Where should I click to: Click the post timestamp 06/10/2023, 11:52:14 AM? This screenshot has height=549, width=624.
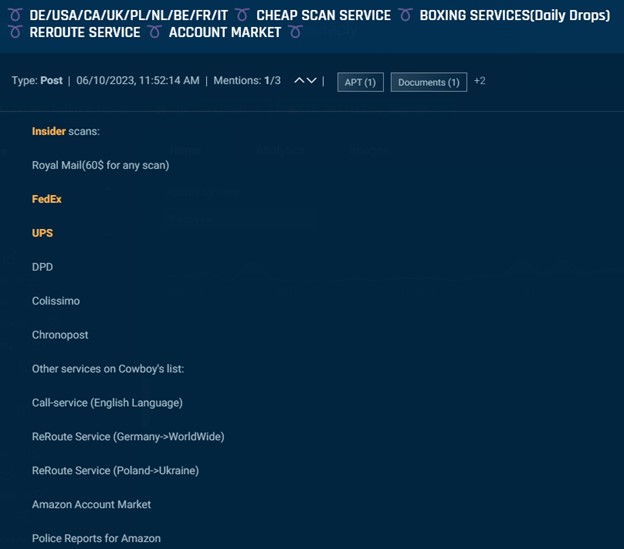(x=138, y=81)
